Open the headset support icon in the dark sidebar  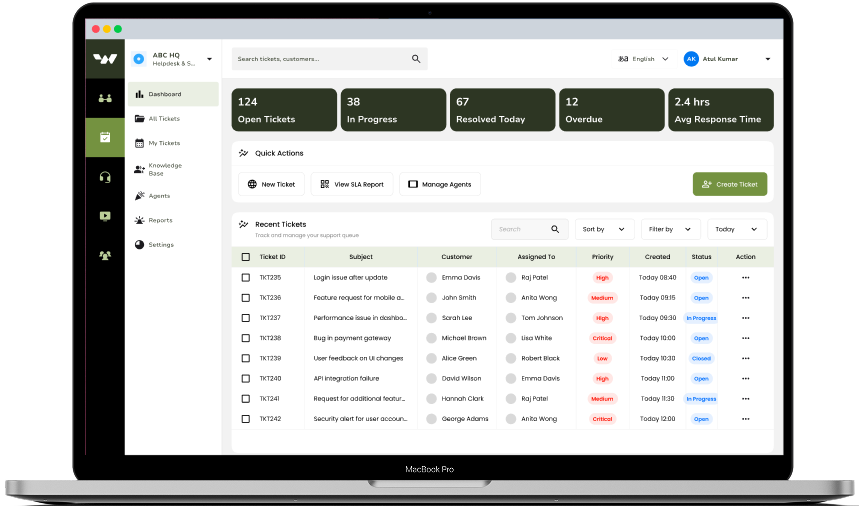pyautogui.click(x=105, y=176)
